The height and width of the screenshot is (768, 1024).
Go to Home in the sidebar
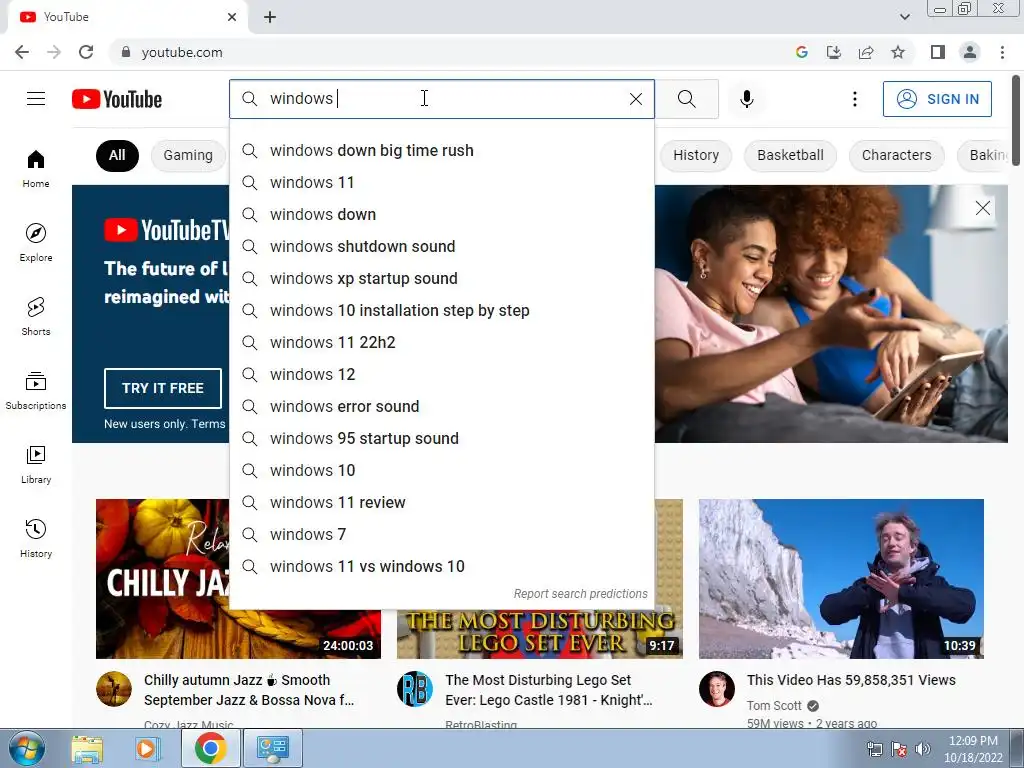point(36,169)
